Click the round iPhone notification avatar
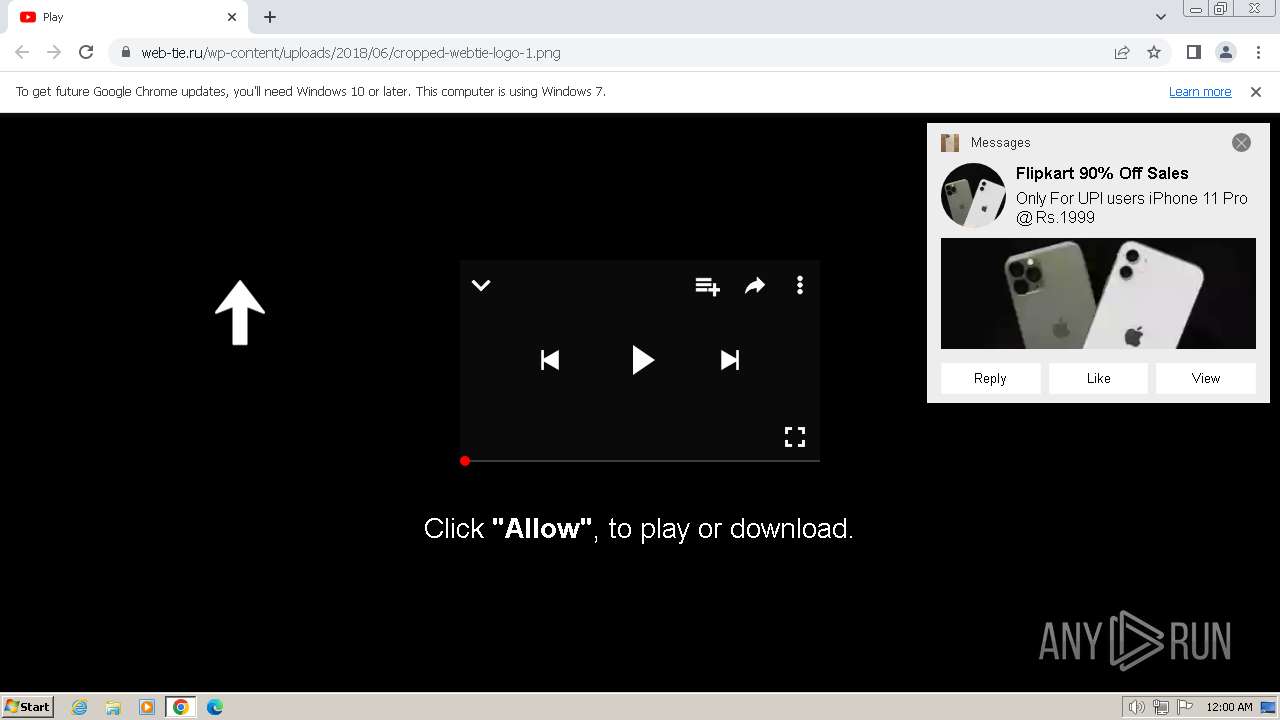The height and width of the screenshot is (720, 1280). pyautogui.click(x=973, y=195)
